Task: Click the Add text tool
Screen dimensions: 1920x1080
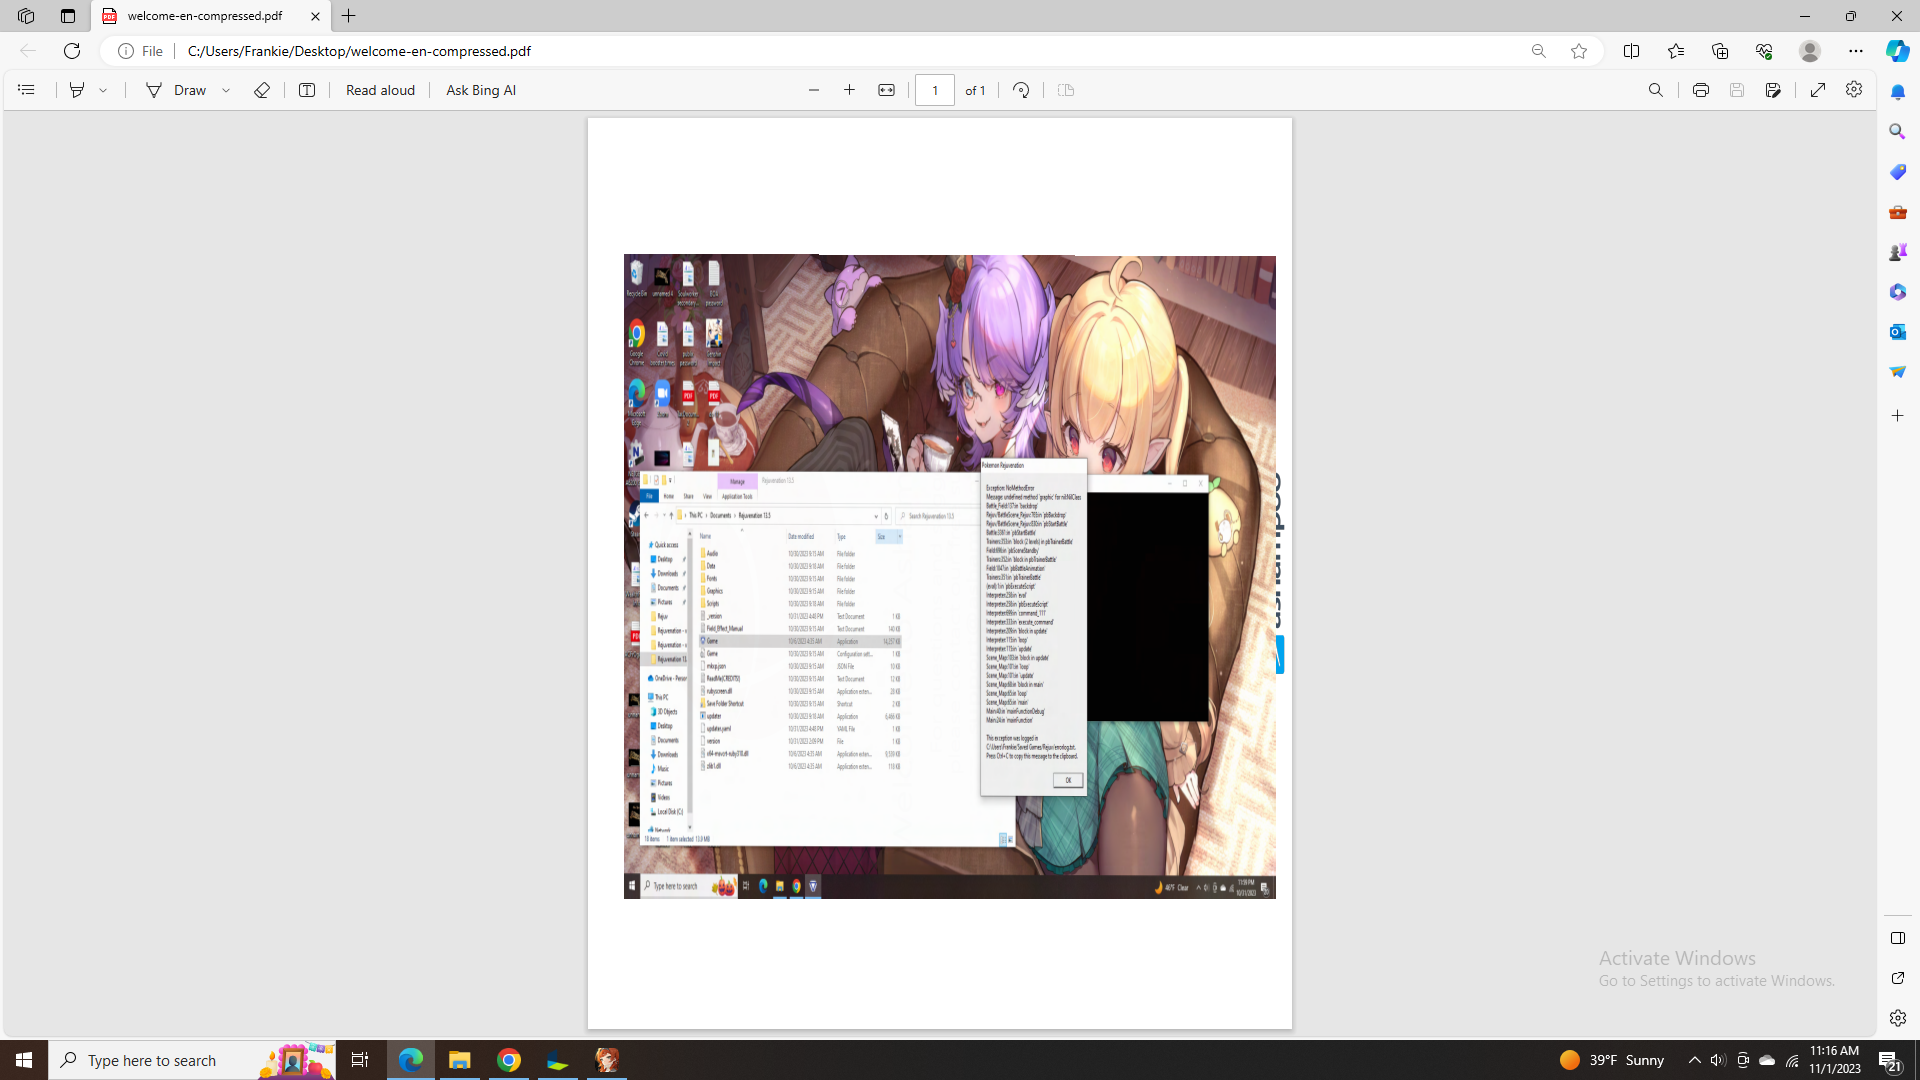Action: point(307,90)
